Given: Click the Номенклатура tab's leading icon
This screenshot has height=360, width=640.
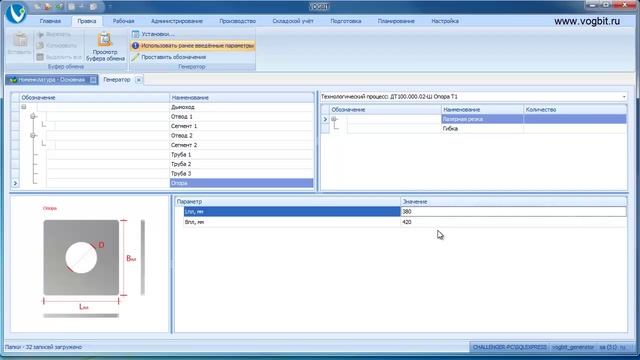Looking at the screenshot, I should 13,80.
